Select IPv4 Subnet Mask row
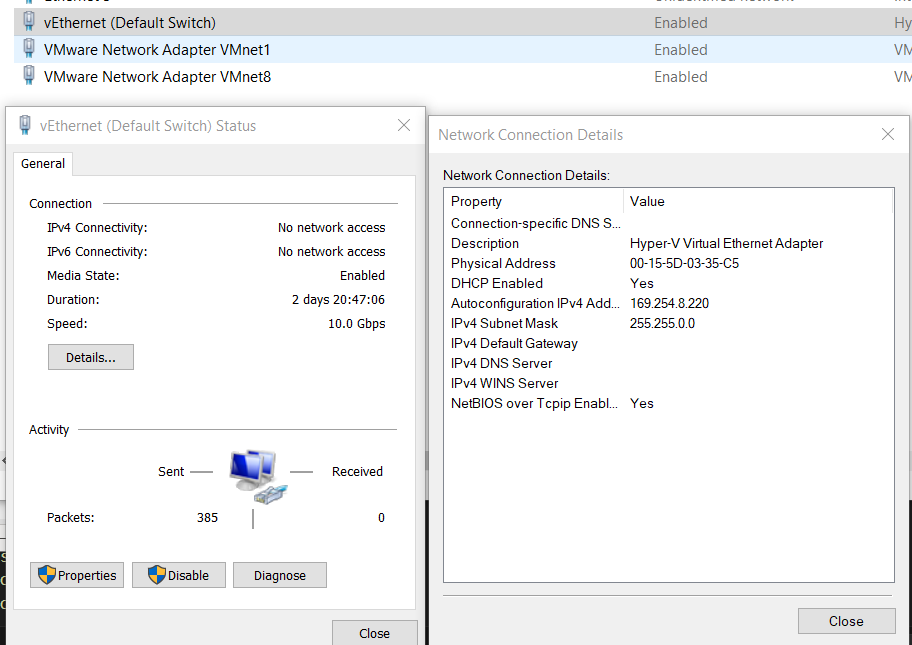This screenshot has width=912, height=645. pyautogui.click(x=669, y=323)
